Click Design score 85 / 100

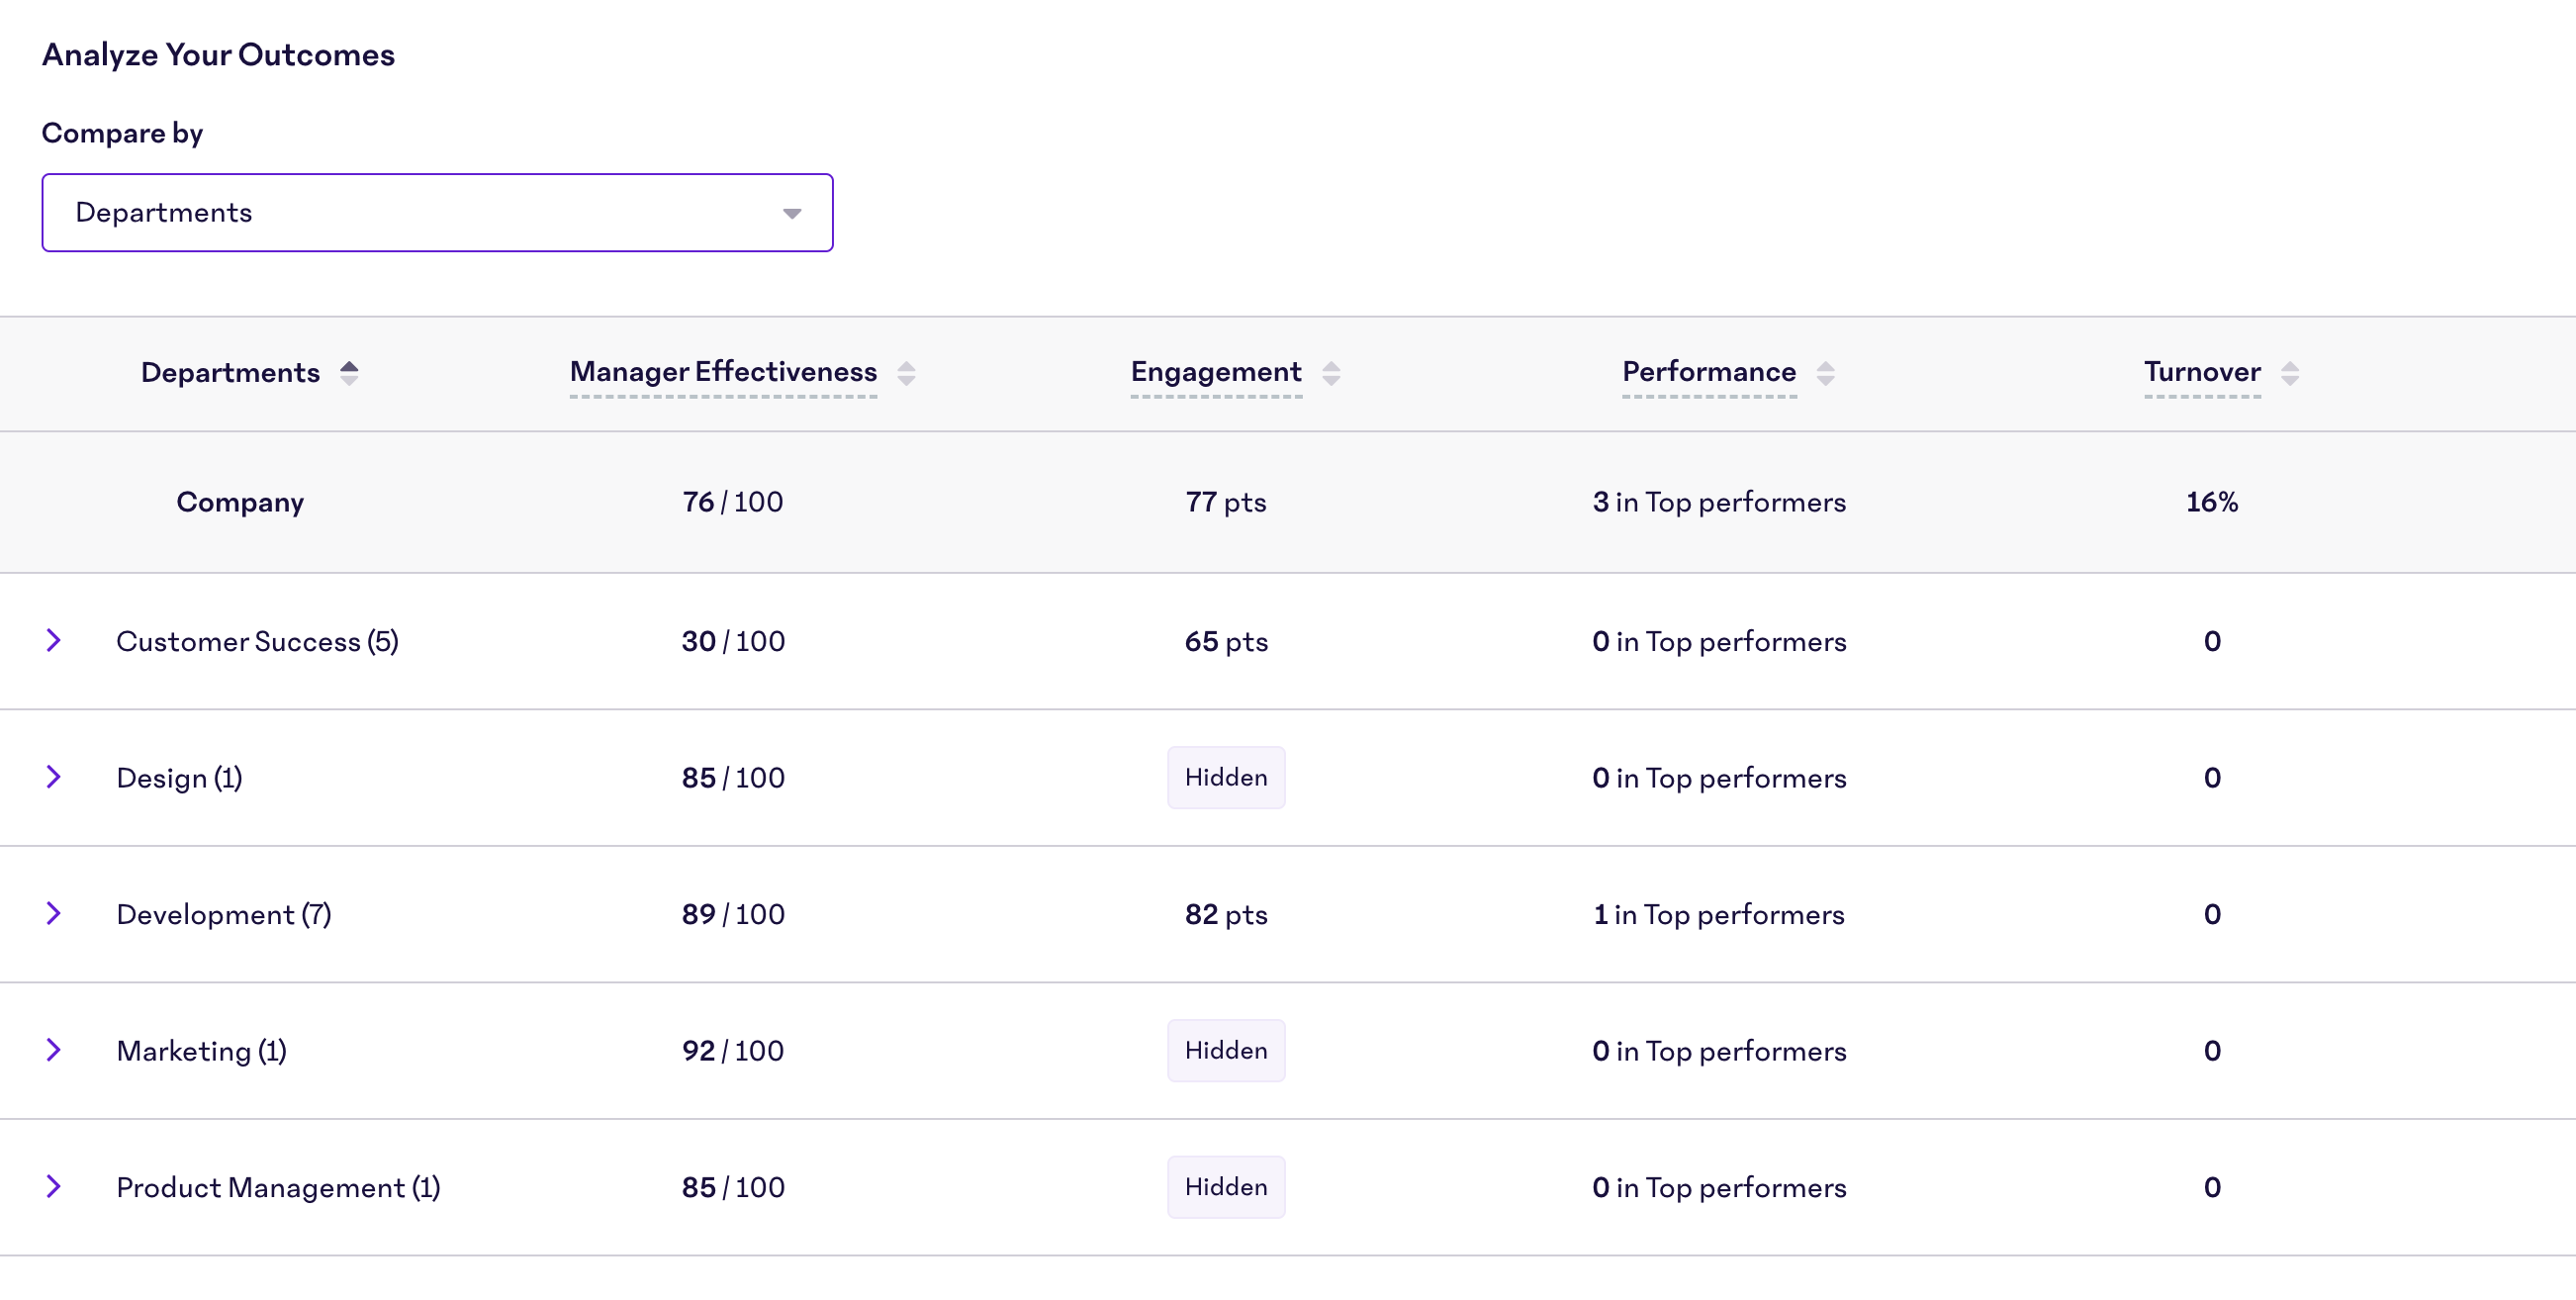tap(733, 778)
